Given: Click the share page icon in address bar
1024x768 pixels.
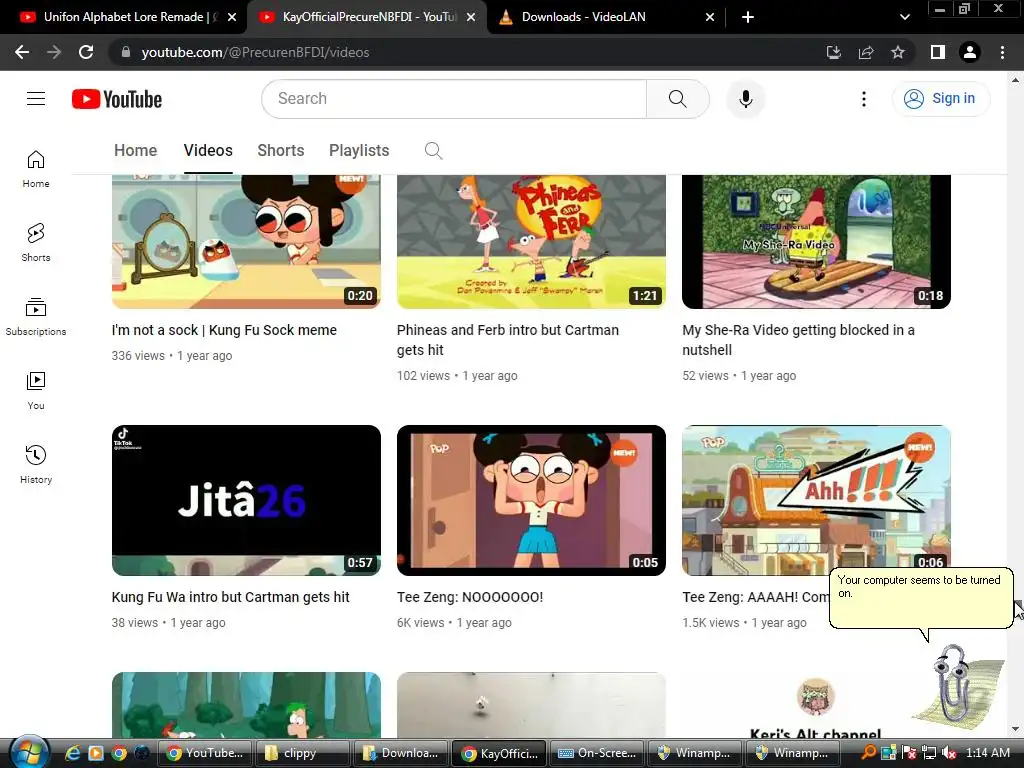Looking at the screenshot, I should pyautogui.click(x=866, y=52).
